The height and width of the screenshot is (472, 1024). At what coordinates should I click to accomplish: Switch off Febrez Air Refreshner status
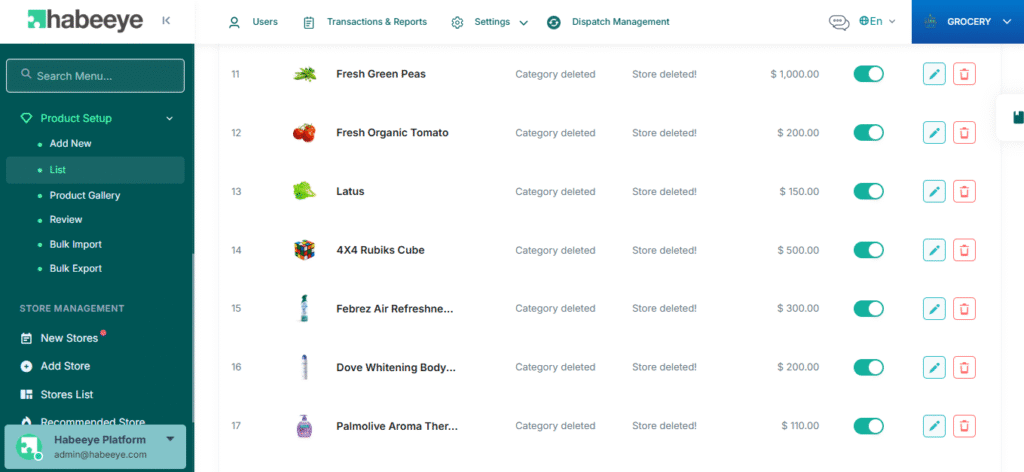coord(868,308)
